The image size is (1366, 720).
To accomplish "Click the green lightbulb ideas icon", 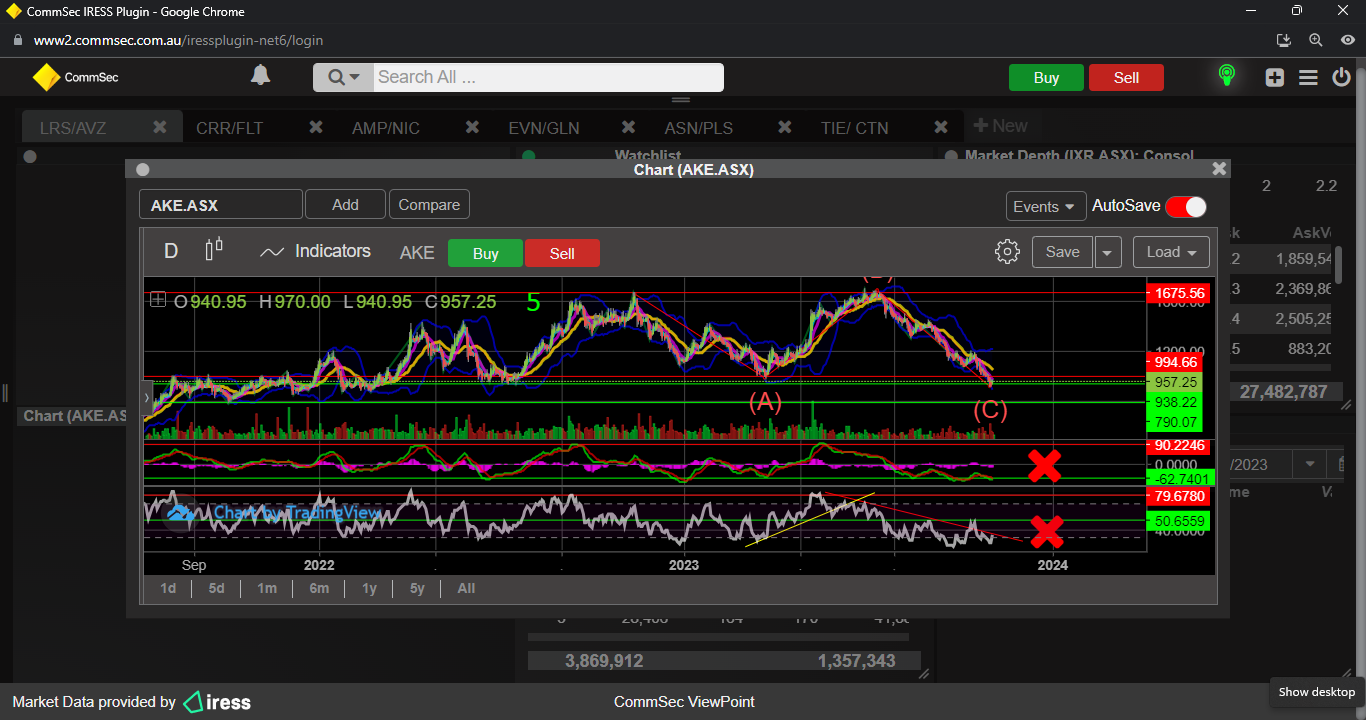I will pyautogui.click(x=1226, y=76).
